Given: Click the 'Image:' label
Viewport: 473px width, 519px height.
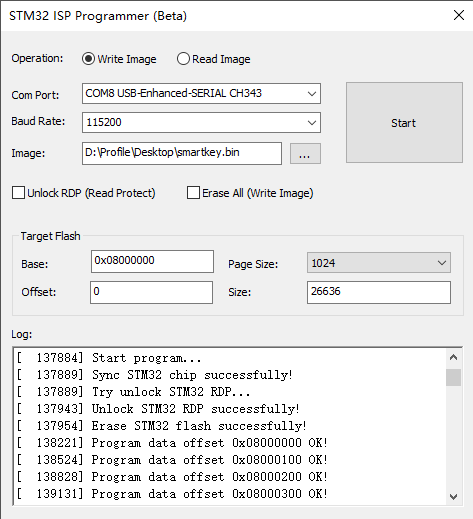Looking at the screenshot, I should click(28, 153).
